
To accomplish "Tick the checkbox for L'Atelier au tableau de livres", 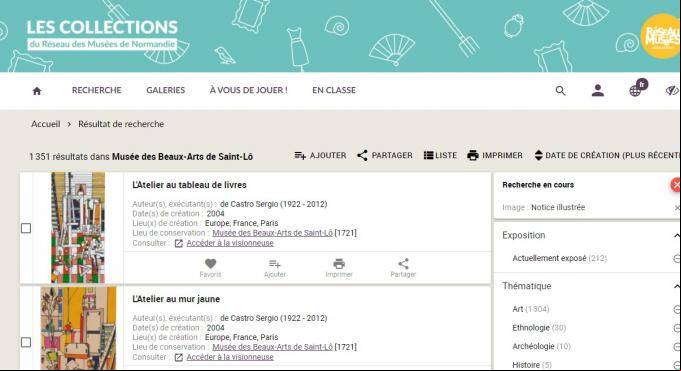I will point(26,228).
